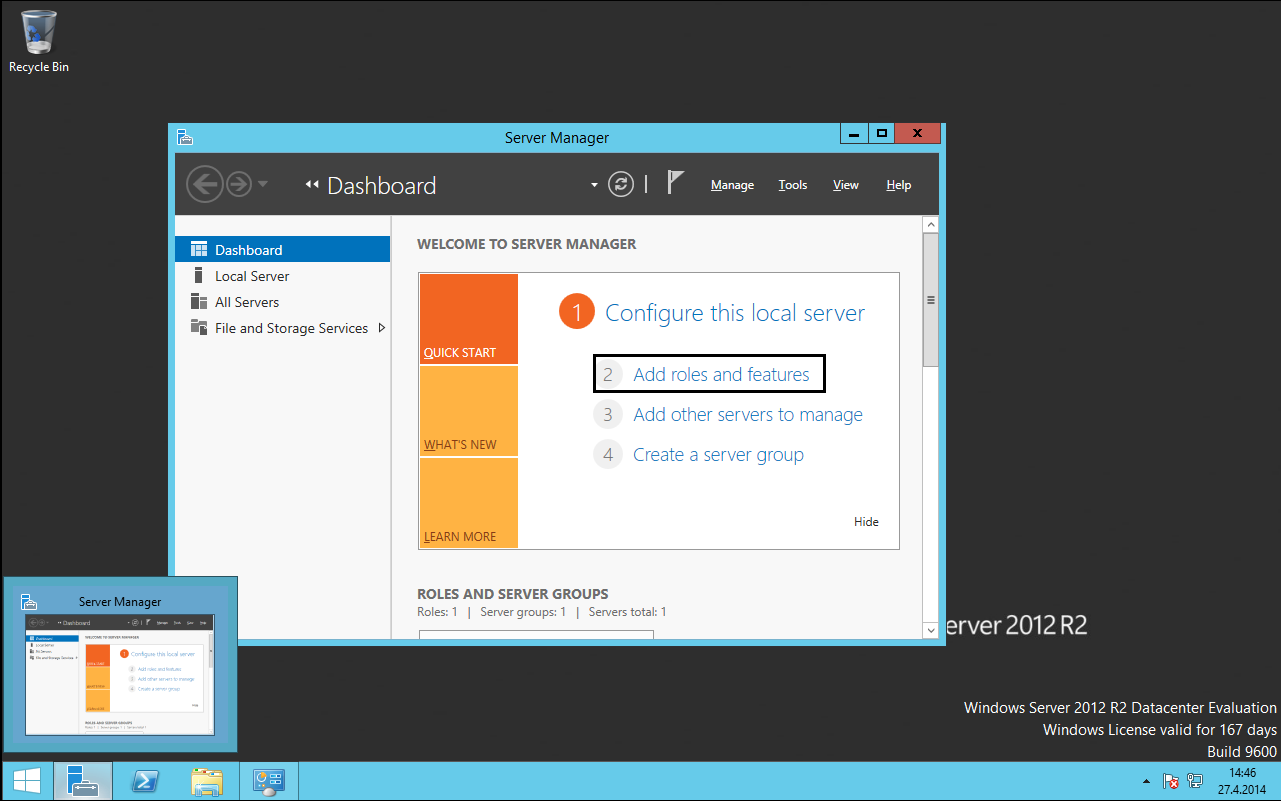Open the Notifications flag icon

(676, 184)
